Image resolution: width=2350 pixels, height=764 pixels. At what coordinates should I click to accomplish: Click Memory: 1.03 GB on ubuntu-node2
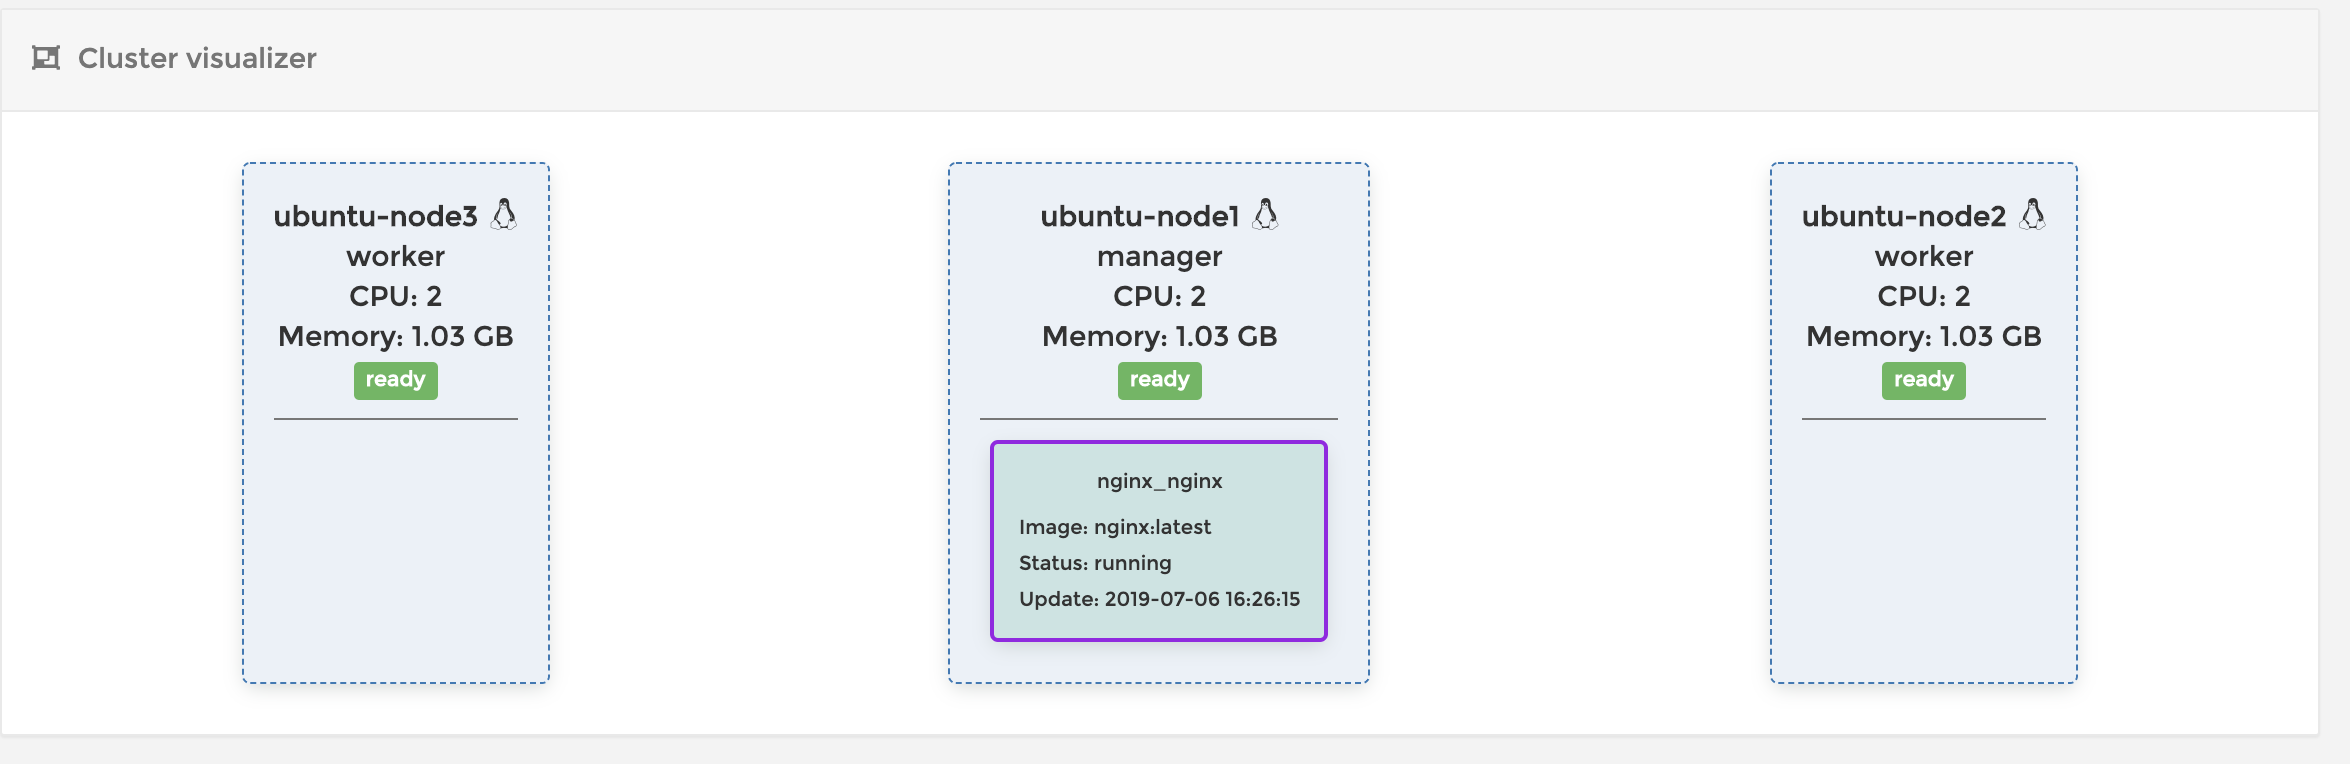tap(1923, 336)
